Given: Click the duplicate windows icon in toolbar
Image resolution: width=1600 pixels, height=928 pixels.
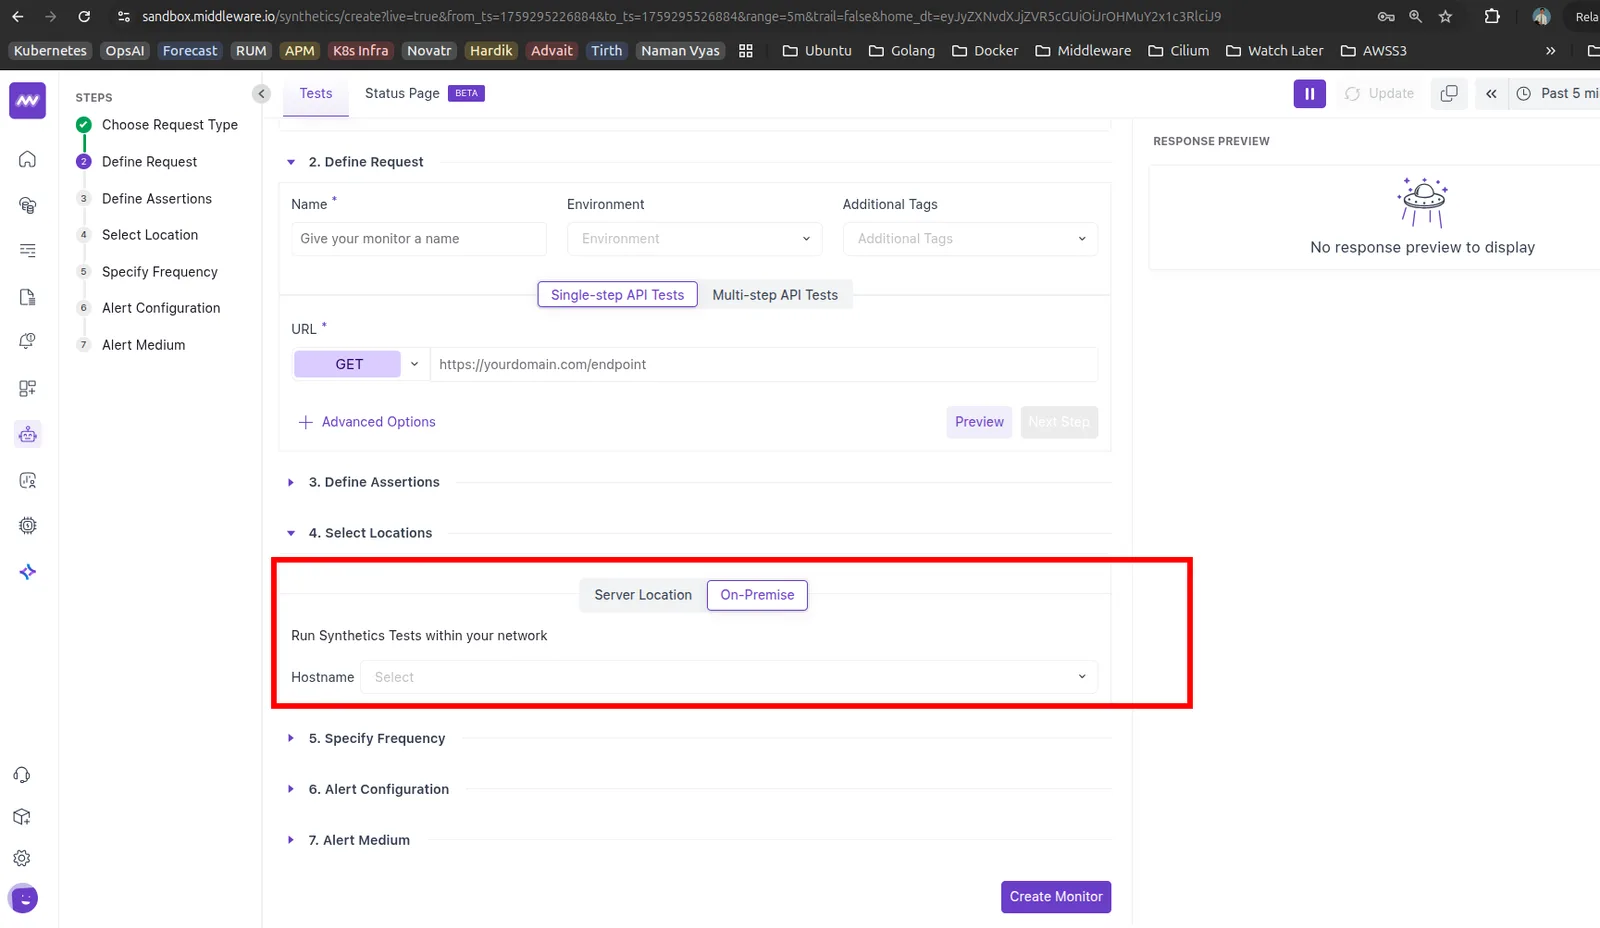Looking at the screenshot, I should tap(1449, 93).
